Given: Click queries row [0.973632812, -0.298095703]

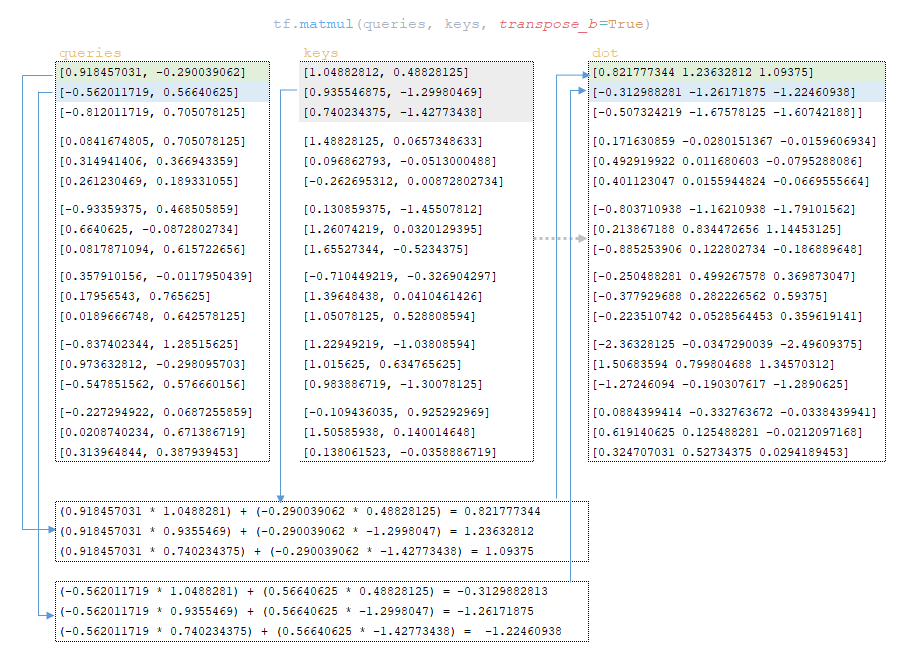Looking at the screenshot, I should tap(152, 364).
